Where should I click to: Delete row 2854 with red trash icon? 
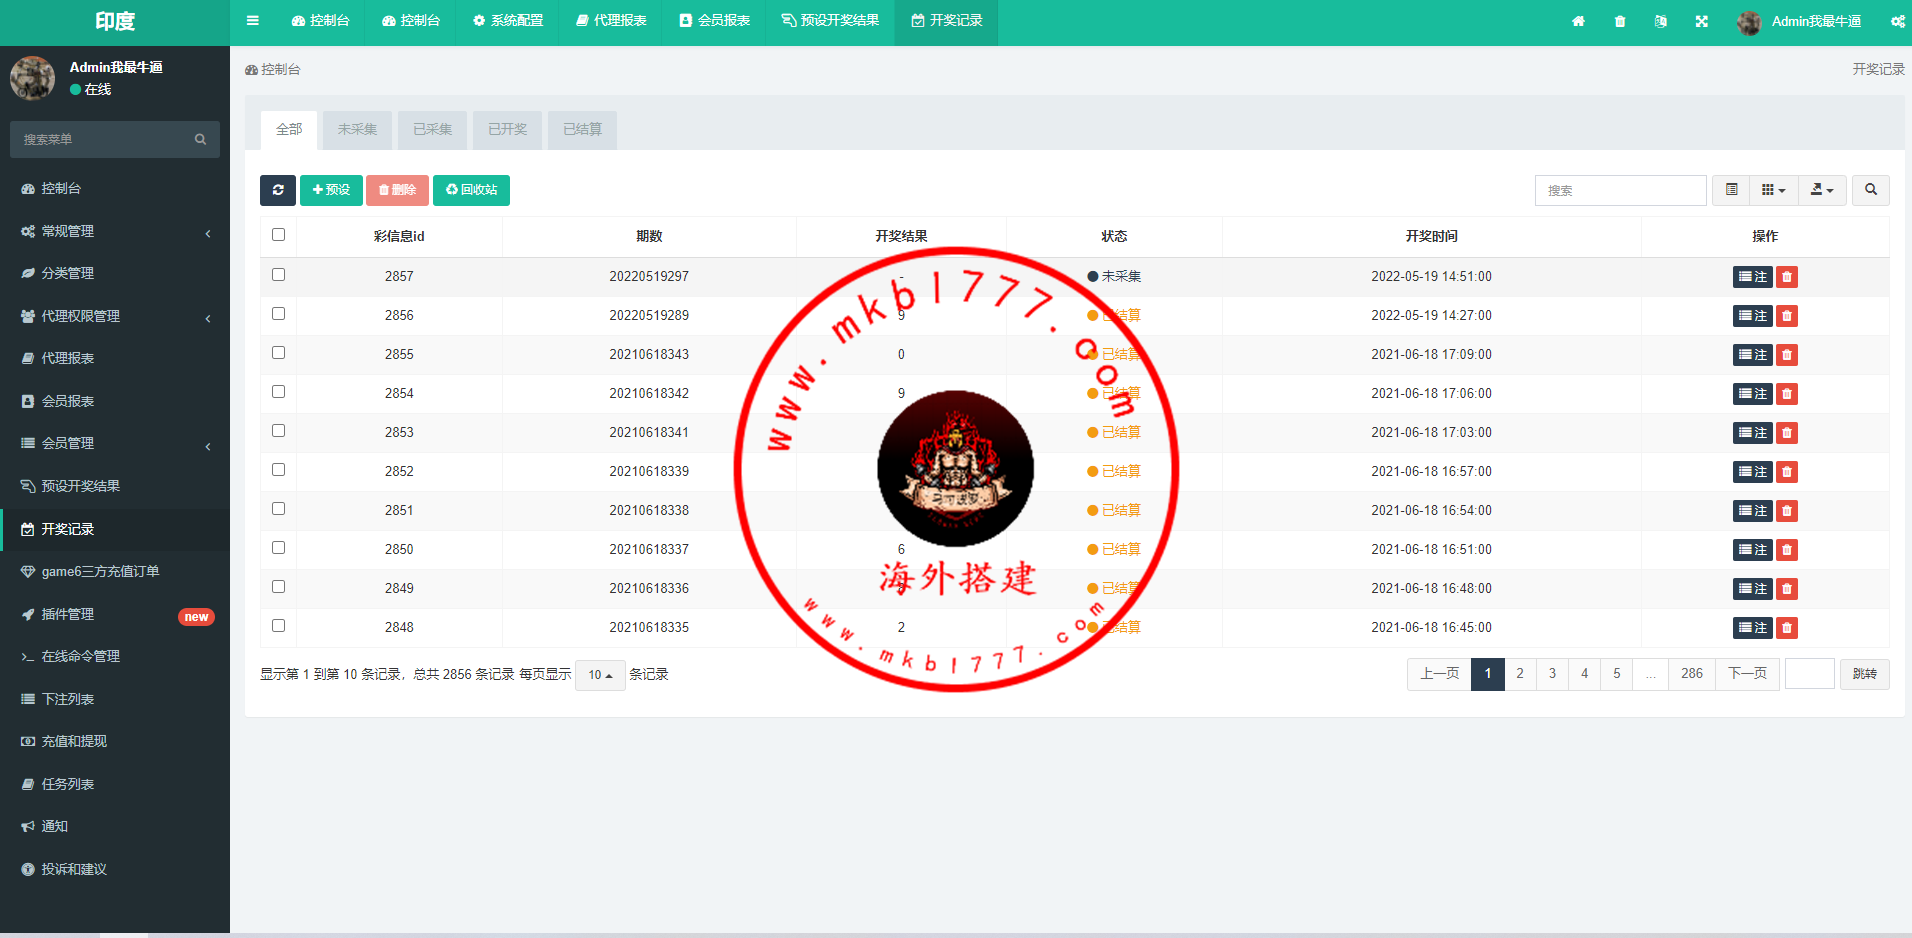click(x=1787, y=394)
